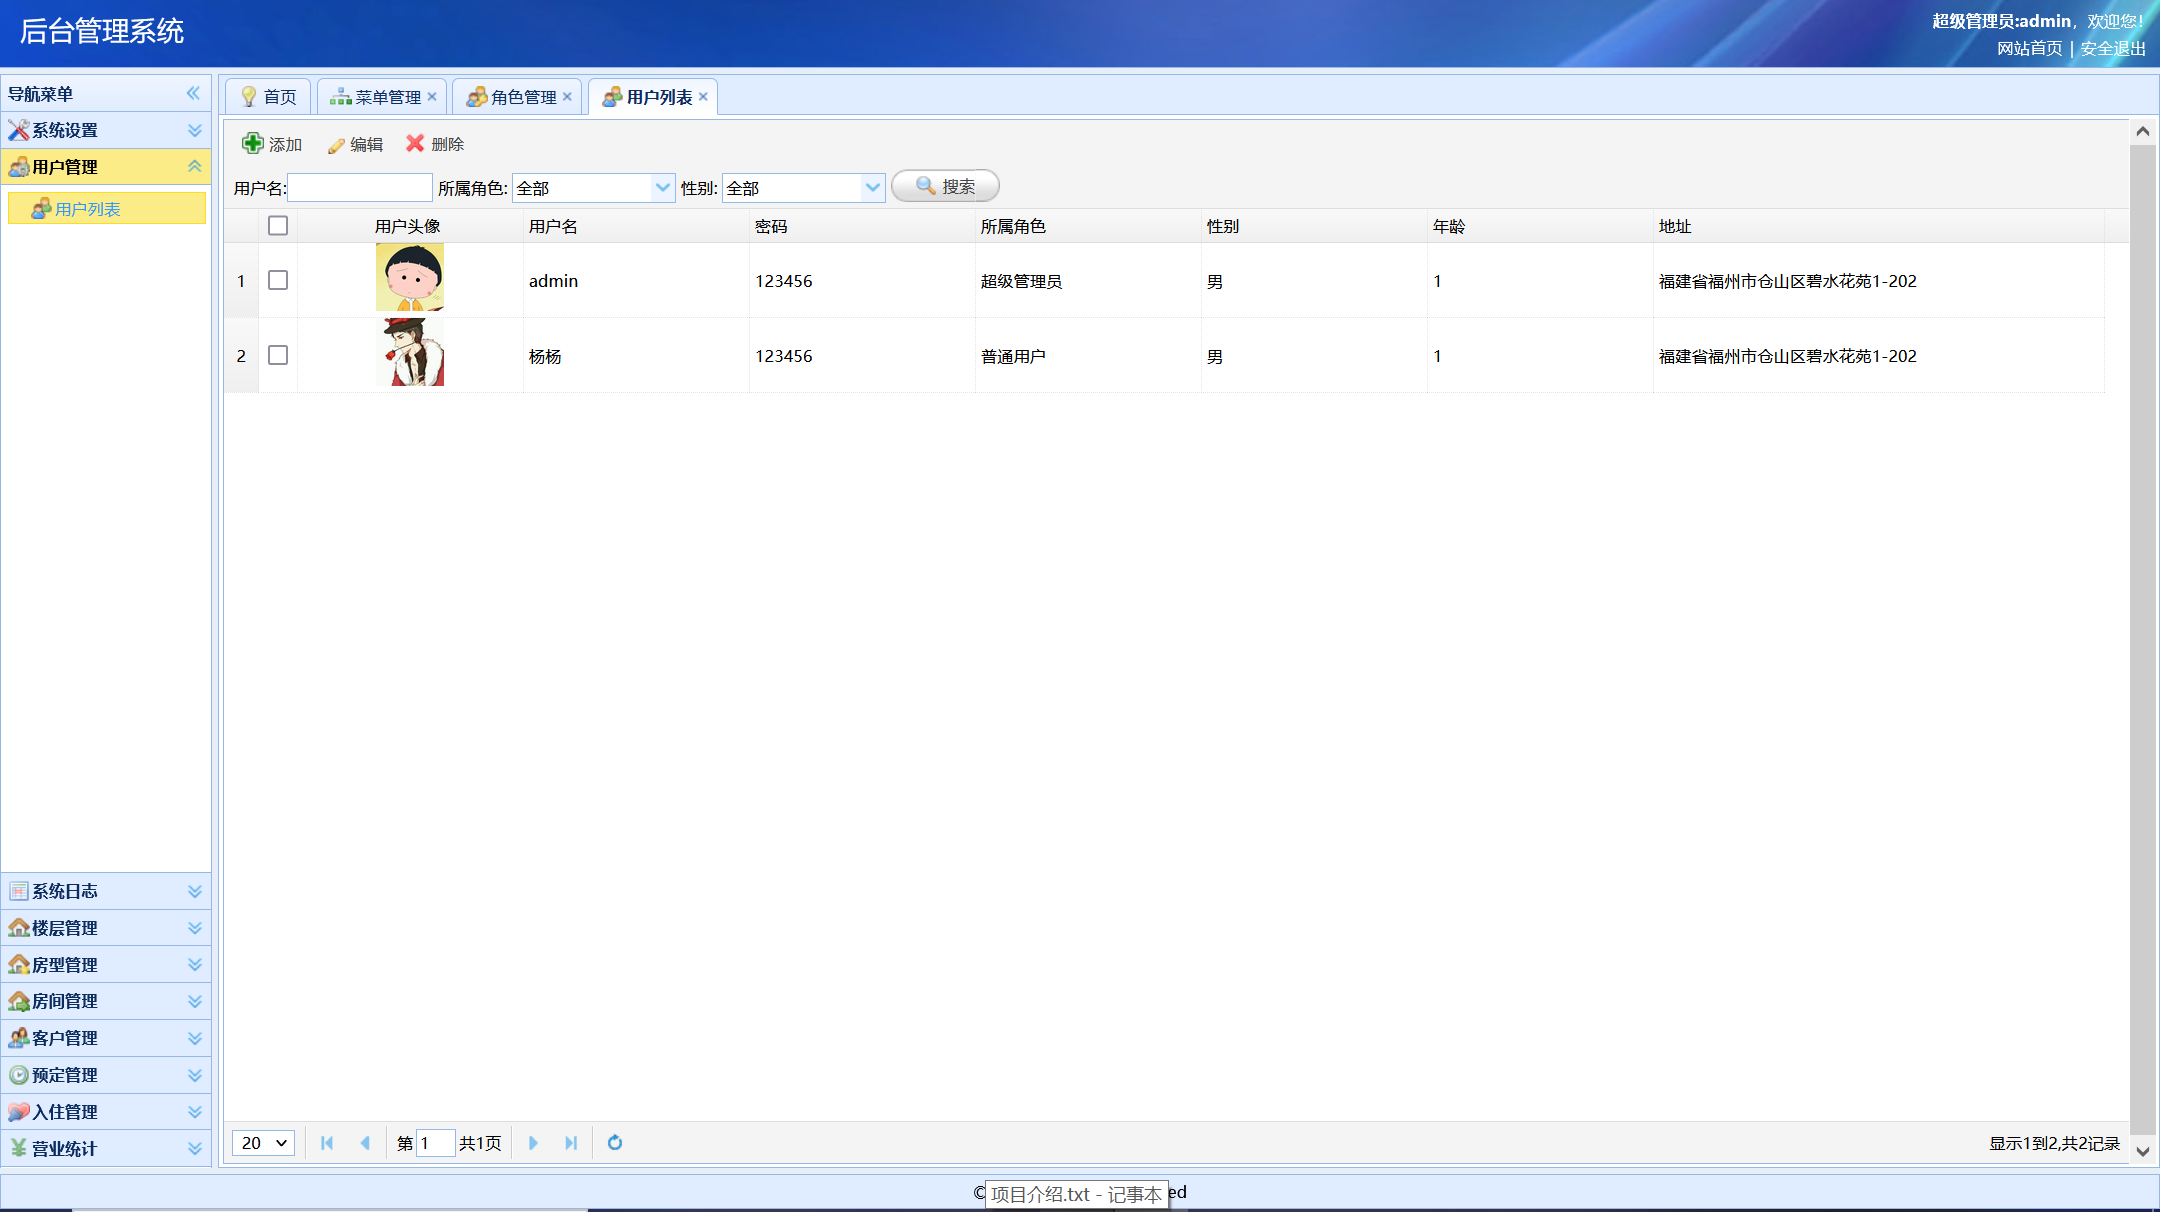This screenshot has height=1212, width=2160.
Task: Click the magnifier Search button
Action: (945, 187)
